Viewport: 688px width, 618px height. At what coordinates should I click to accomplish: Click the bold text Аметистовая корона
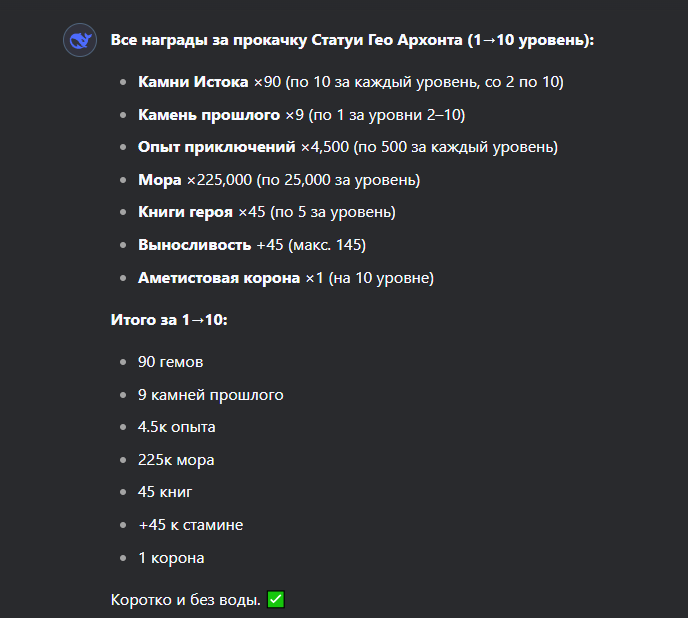click(219, 278)
